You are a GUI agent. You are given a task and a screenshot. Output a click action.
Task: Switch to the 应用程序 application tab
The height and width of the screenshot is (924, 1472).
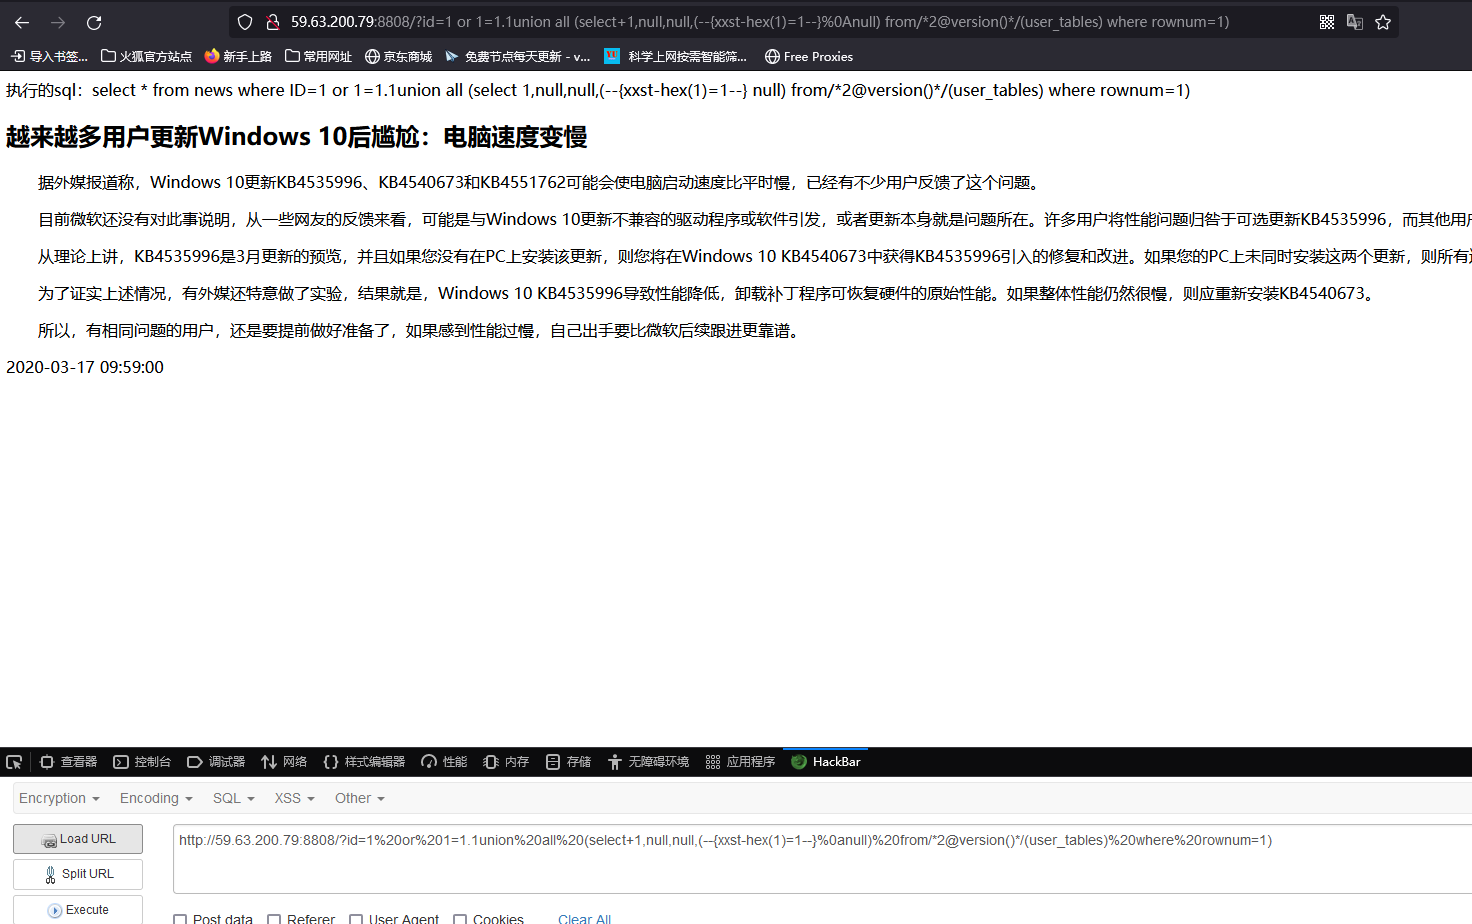tap(741, 762)
